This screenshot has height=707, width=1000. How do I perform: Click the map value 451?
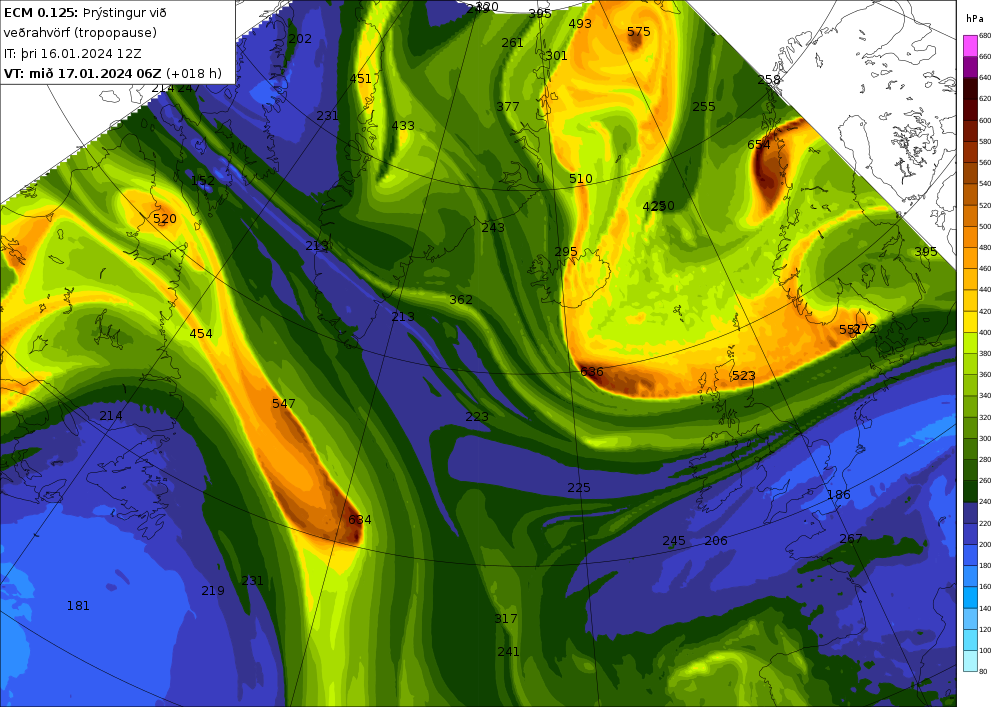360,78
